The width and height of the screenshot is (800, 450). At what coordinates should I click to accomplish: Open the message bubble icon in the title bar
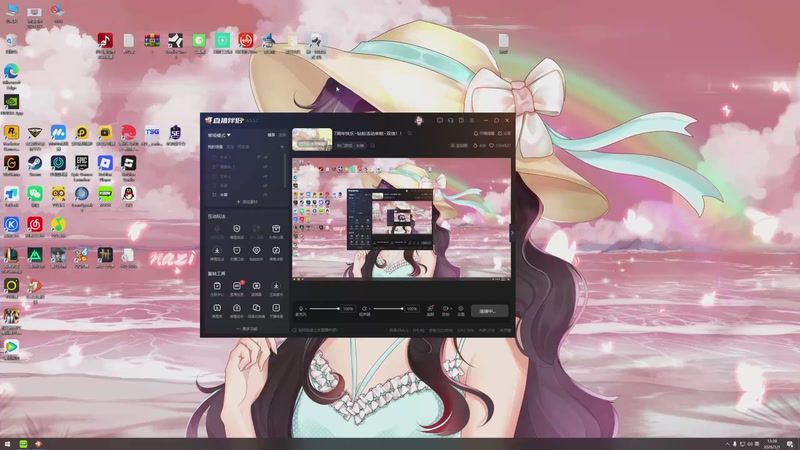(x=440, y=120)
